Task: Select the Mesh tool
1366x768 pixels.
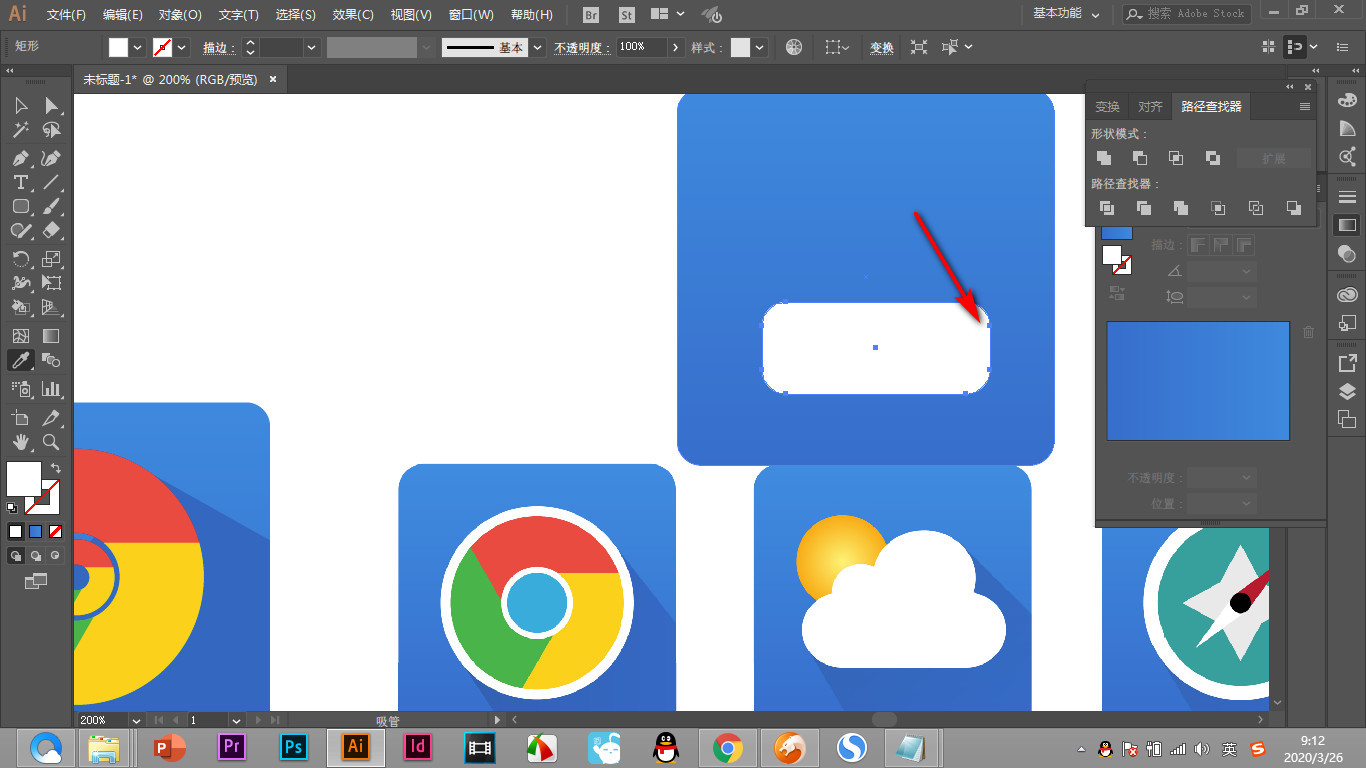Action: (20, 336)
